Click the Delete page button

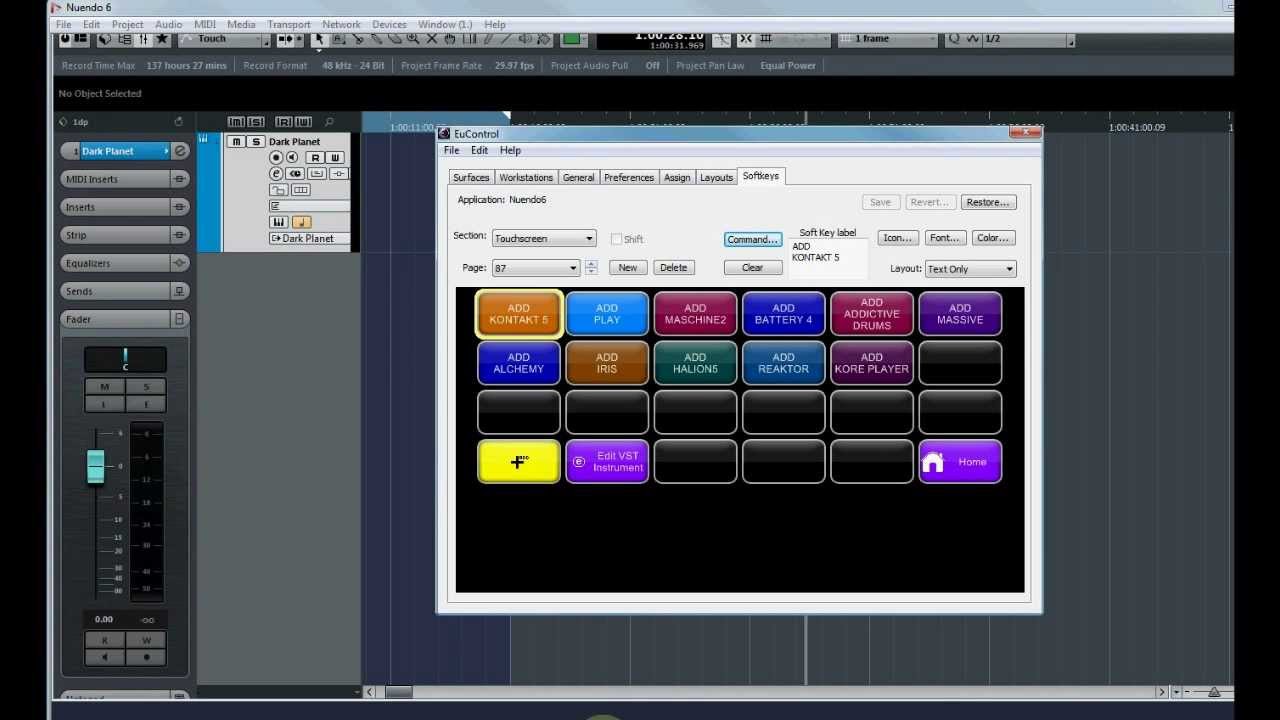[674, 268]
